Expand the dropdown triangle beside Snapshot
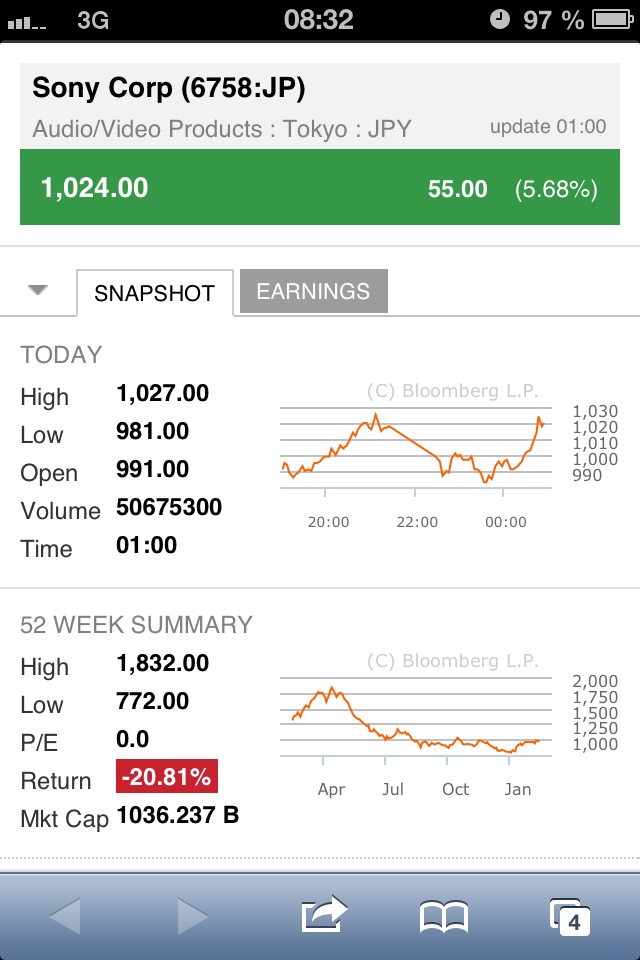The width and height of the screenshot is (640, 960). [x=38, y=290]
